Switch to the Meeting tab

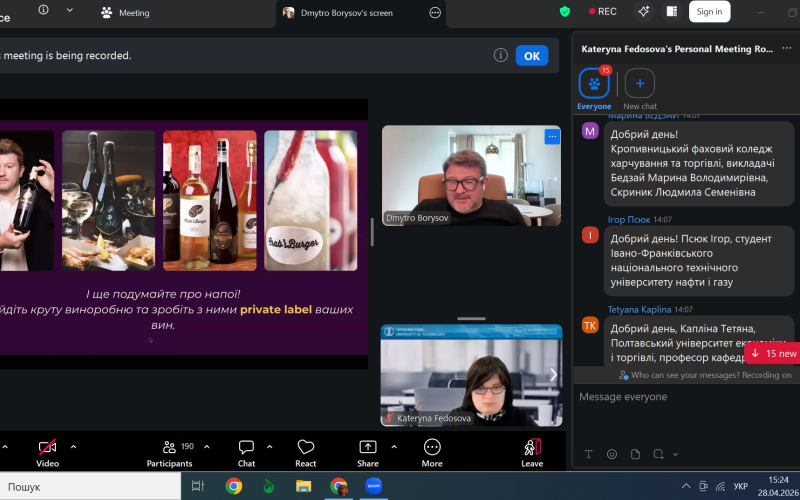coord(125,13)
